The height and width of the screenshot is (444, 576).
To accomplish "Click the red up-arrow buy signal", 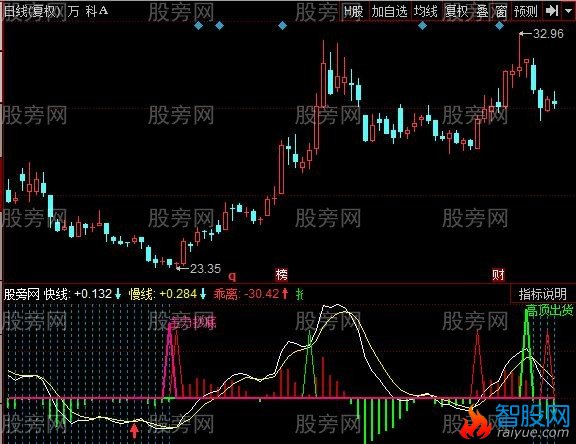I will coord(134,431).
